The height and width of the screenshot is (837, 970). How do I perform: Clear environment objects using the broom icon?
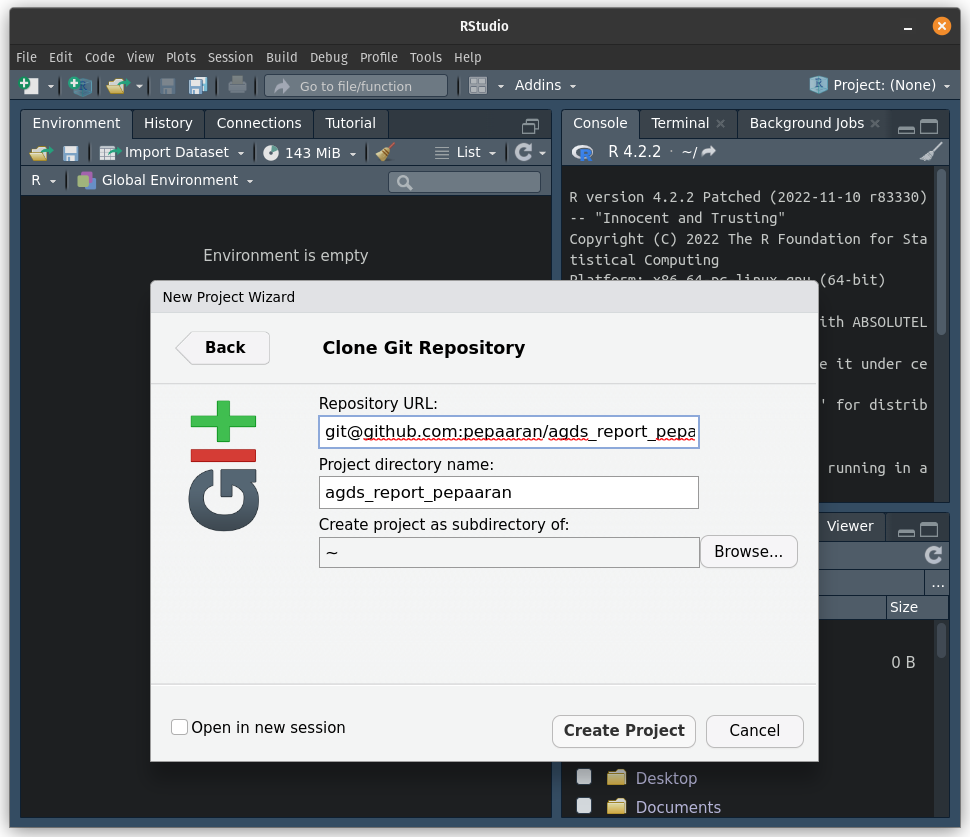(x=385, y=153)
